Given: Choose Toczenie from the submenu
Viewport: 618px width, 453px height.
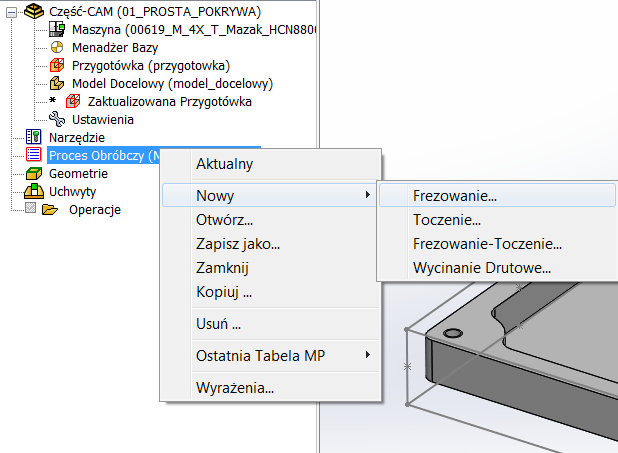Looking at the screenshot, I should click(447, 220).
